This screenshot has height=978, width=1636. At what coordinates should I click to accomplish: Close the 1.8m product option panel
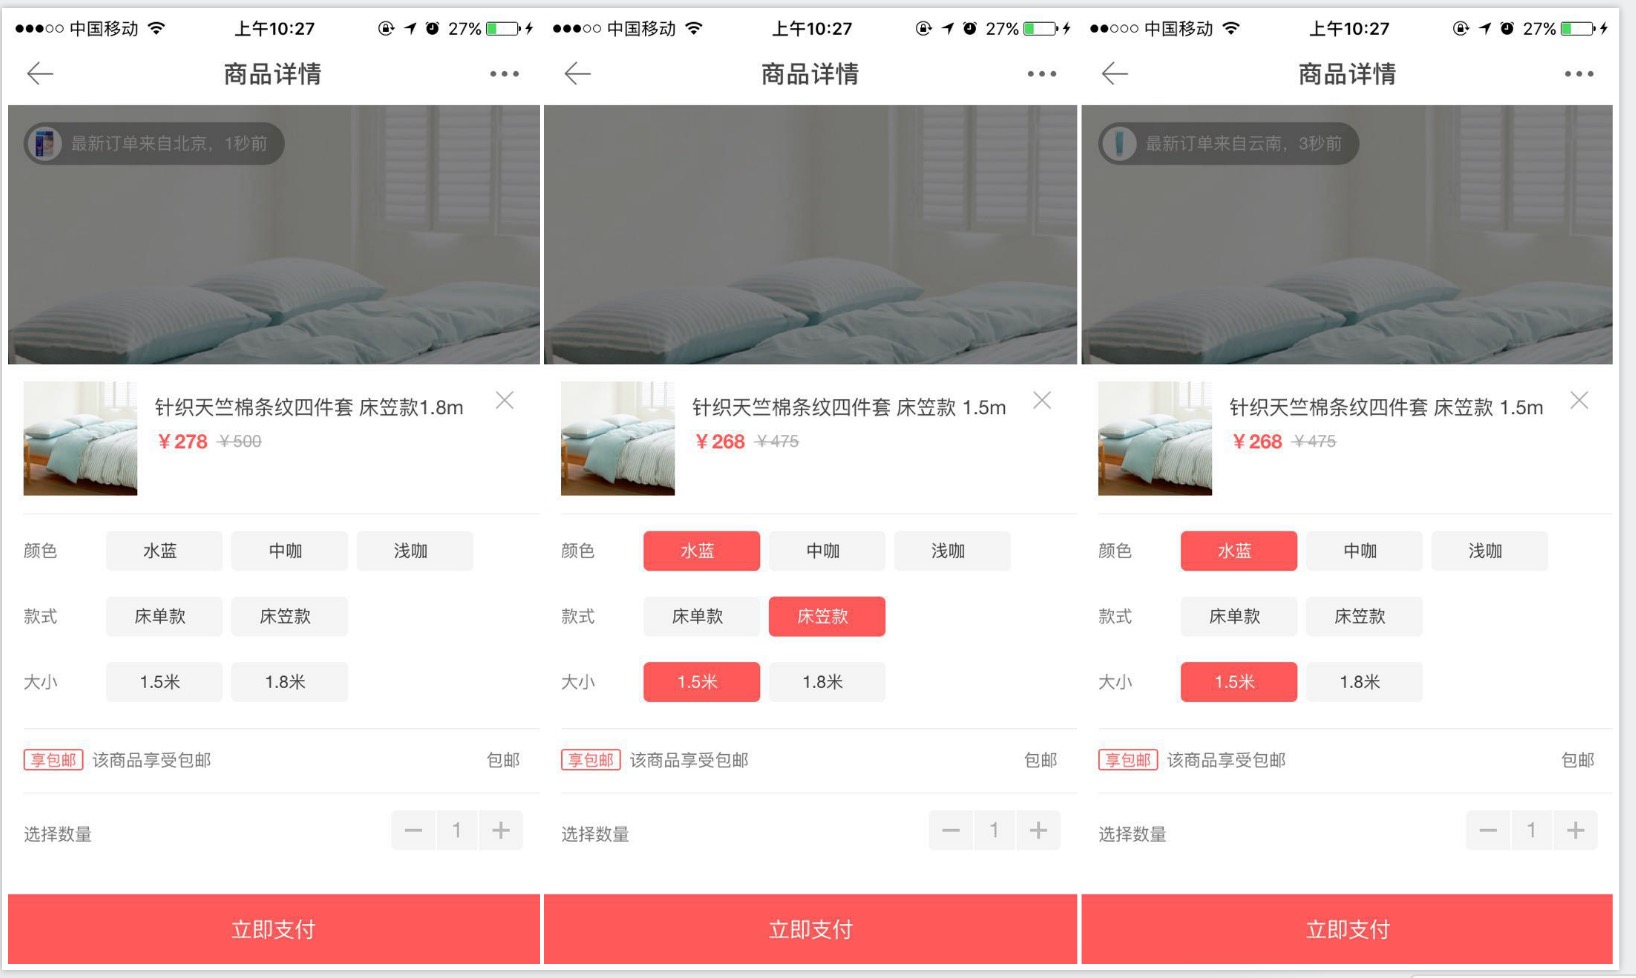pyautogui.click(x=505, y=400)
